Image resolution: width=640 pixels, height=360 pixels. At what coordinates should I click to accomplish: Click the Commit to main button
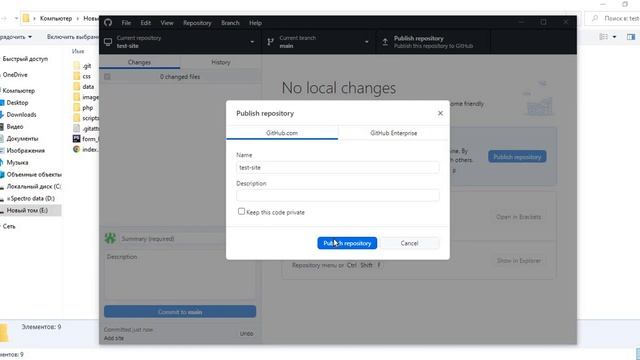tap(180, 312)
